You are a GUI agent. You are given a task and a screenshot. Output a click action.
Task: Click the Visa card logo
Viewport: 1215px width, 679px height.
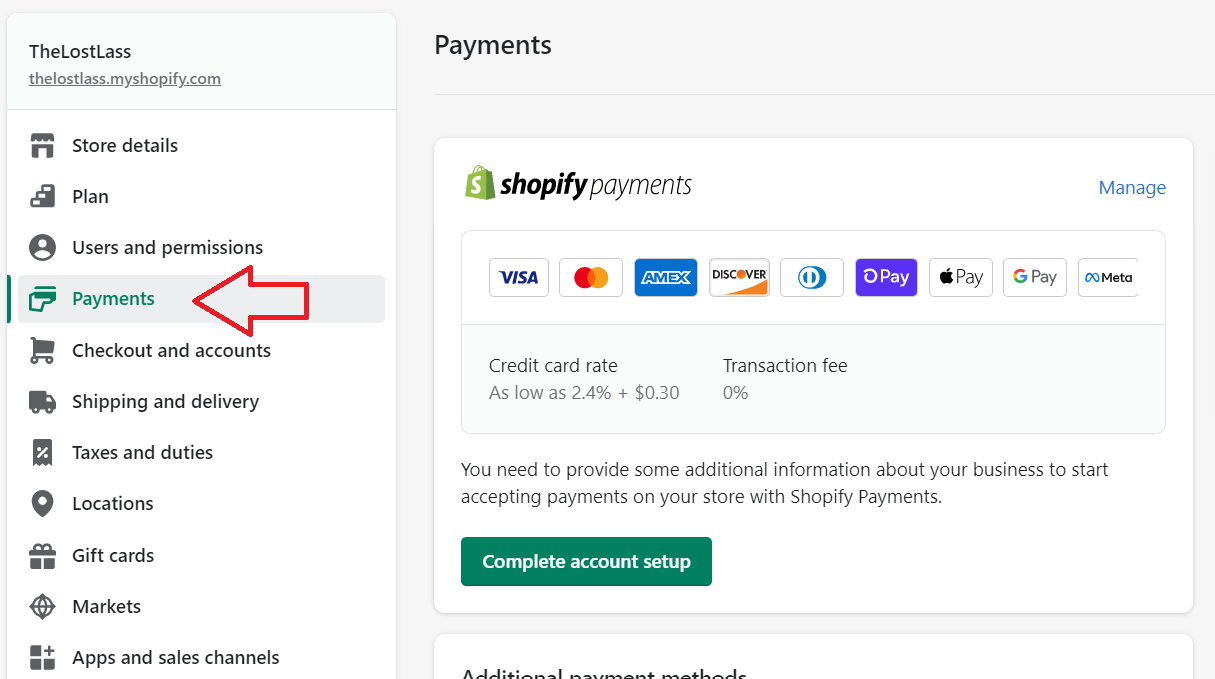519,277
